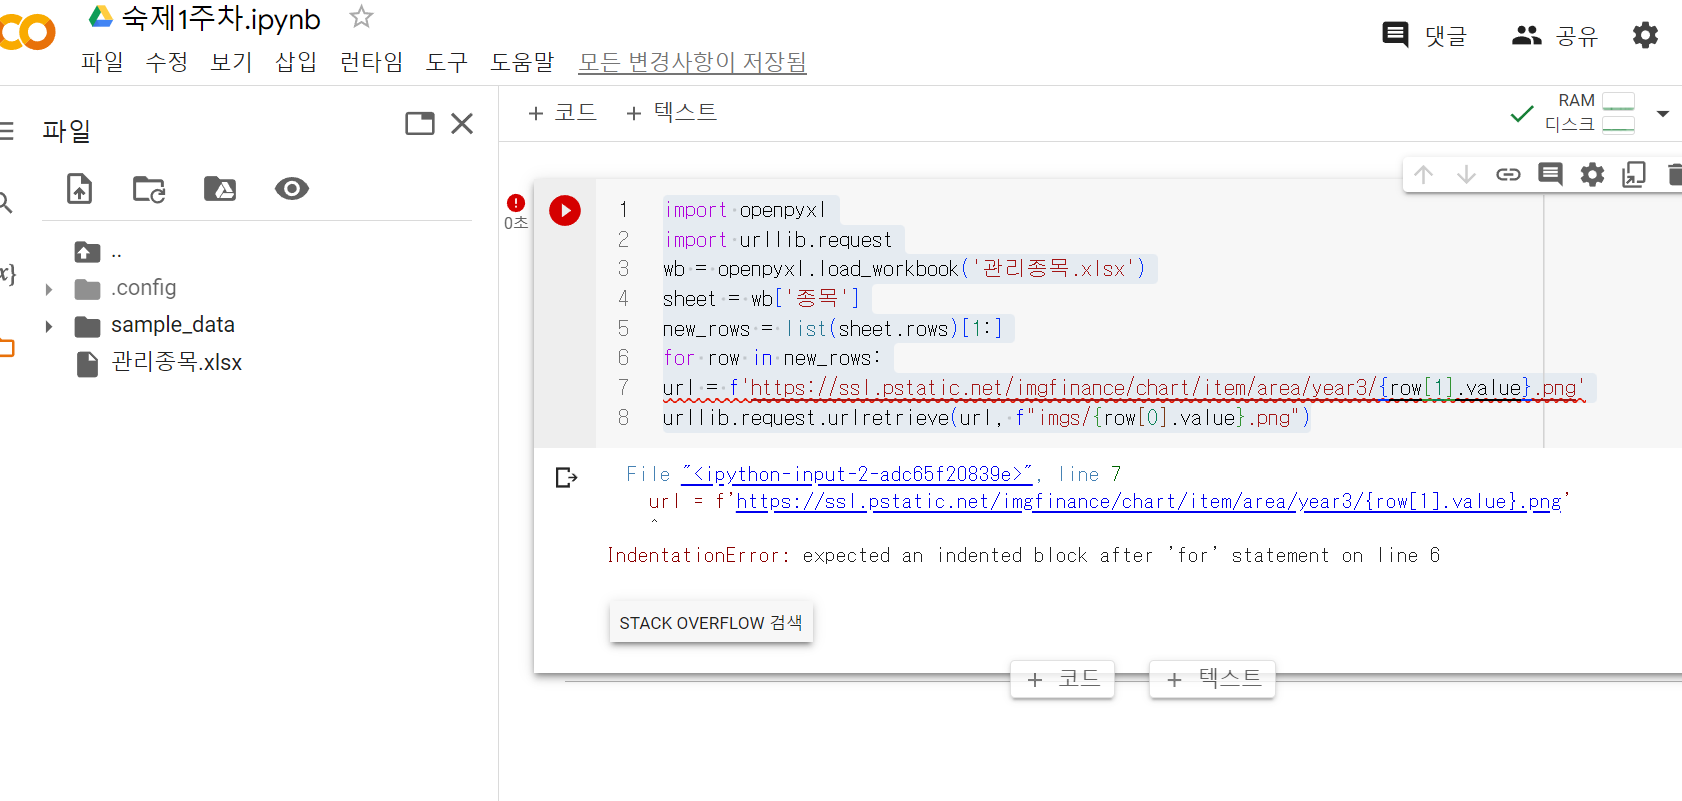Click the IndentationError message text
This screenshot has width=1682, height=801.
(x=1023, y=555)
